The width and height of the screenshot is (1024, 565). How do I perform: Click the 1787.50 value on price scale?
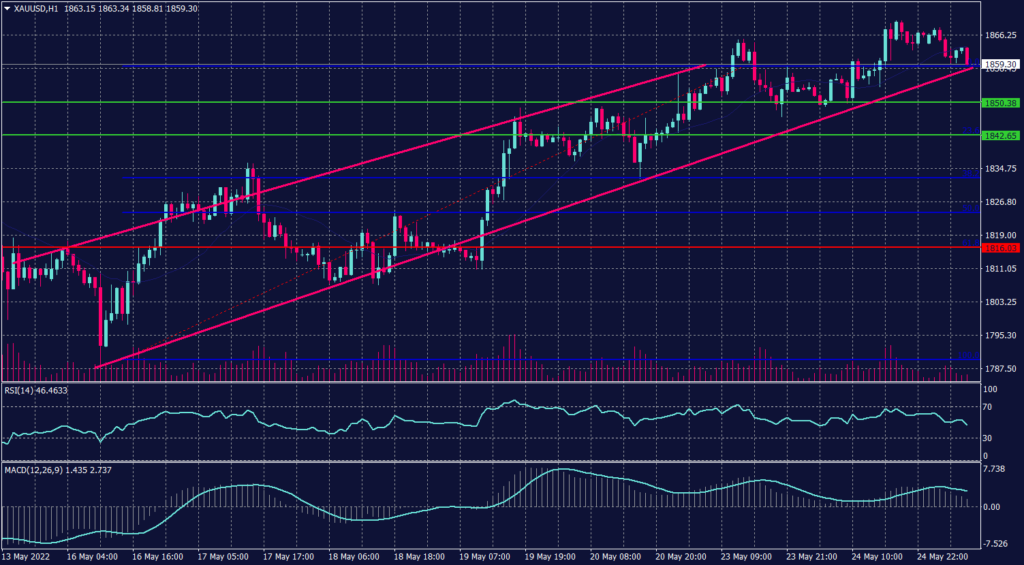click(x=1000, y=369)
